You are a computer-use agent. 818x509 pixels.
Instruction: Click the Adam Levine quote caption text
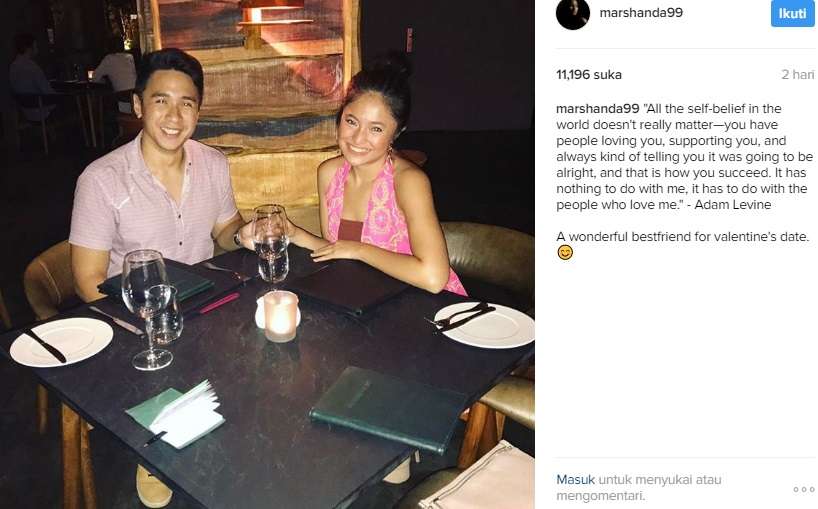pyautogui.click(x=684, y=156)
